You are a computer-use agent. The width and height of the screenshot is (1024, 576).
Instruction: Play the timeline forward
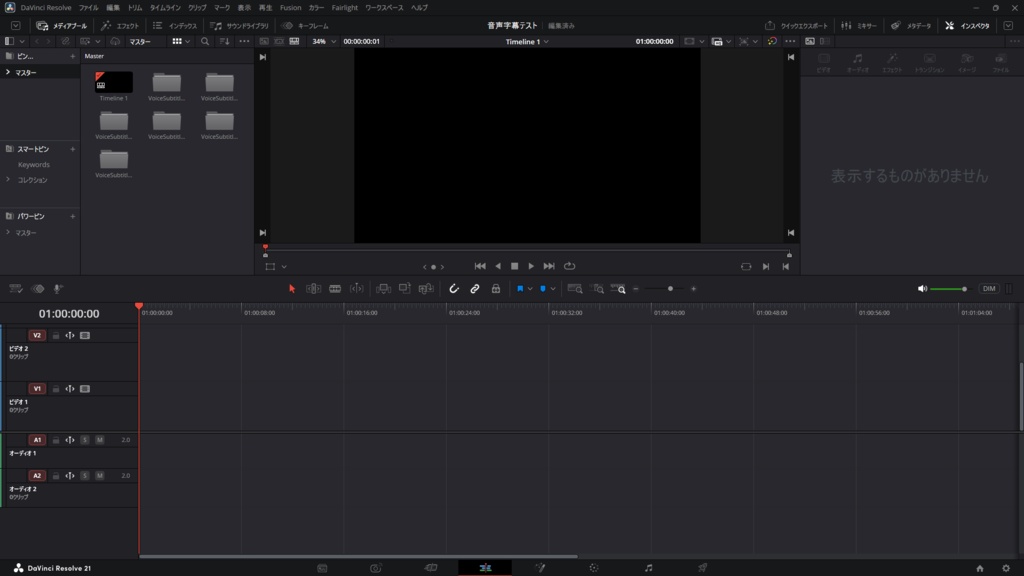coord(531,266)
